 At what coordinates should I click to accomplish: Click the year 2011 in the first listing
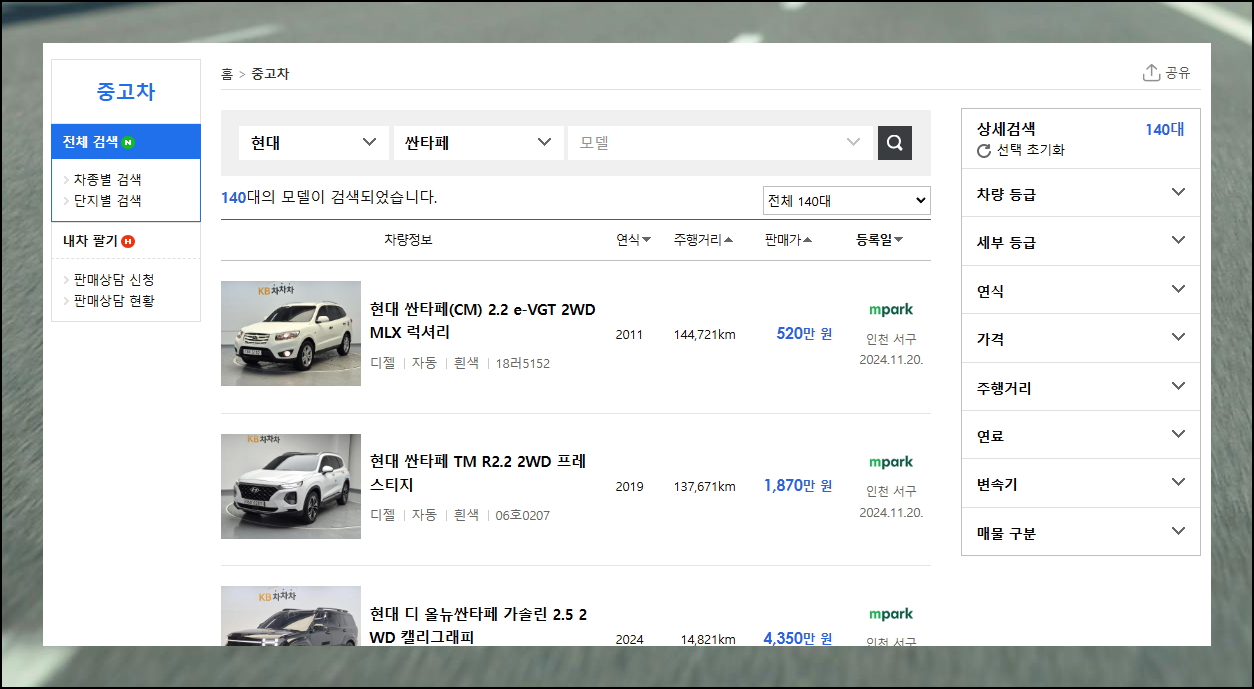630,334
